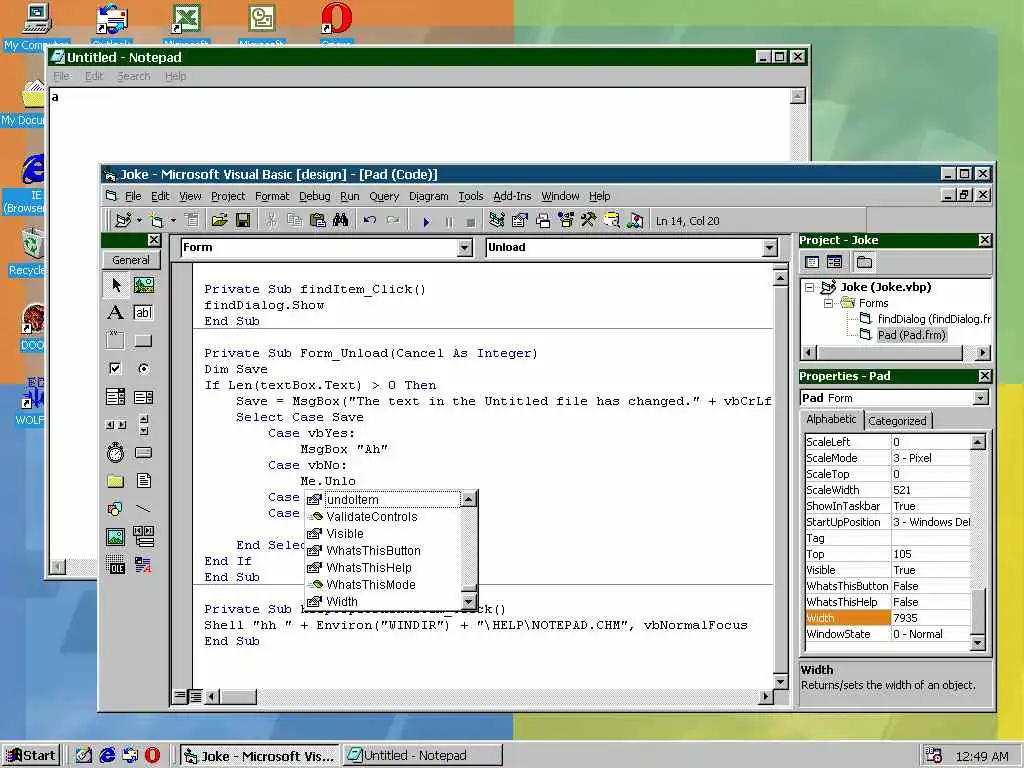Select the Pointer tool in the toolbox

tap(116, 285)
